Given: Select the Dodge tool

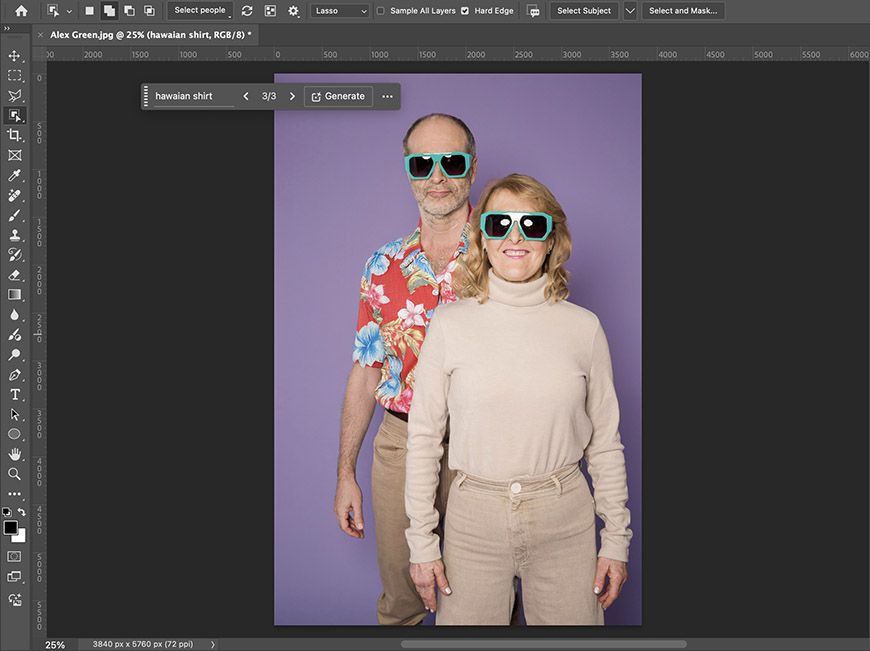Looking at the screenshot, I should 14,355.
